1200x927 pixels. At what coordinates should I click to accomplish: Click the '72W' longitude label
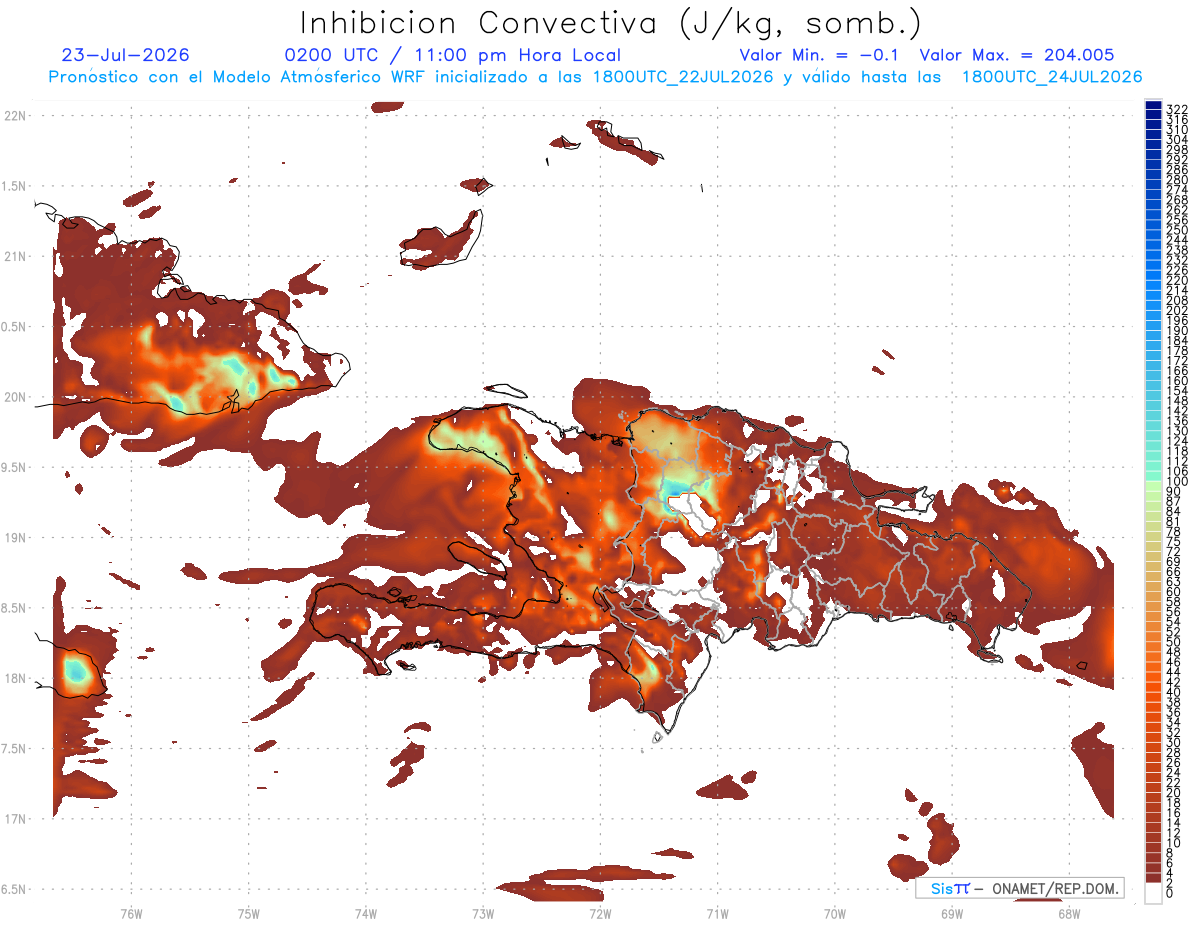tap(600, 913)
